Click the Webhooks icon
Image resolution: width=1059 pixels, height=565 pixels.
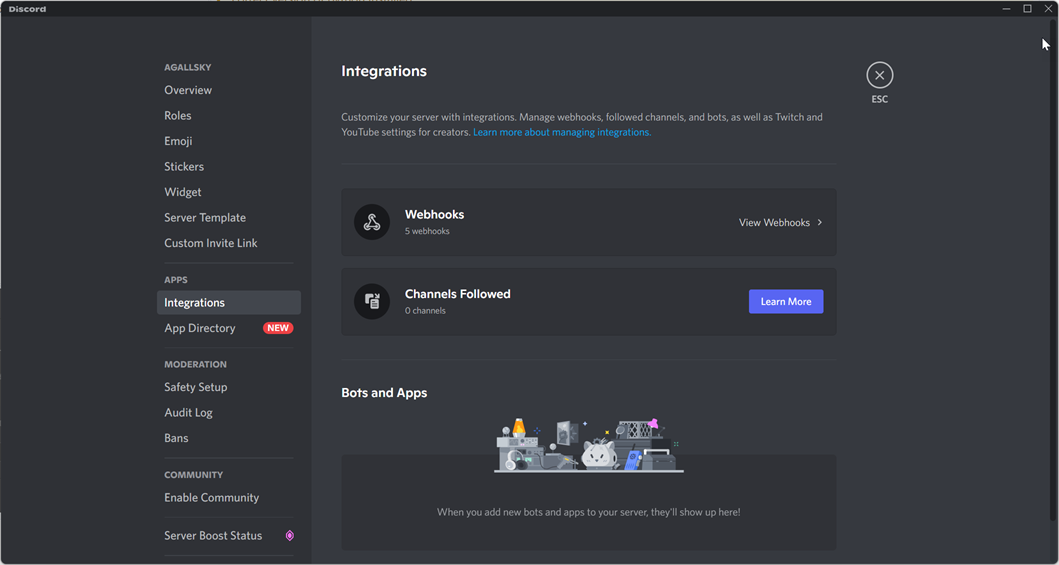tap(372, 222)
